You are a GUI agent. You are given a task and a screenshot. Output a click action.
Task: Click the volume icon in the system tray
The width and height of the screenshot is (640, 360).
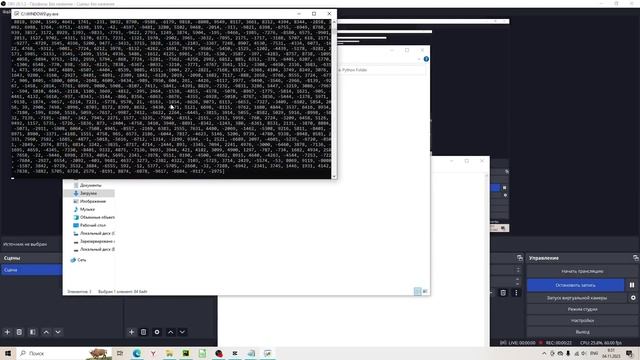point(584,353)
